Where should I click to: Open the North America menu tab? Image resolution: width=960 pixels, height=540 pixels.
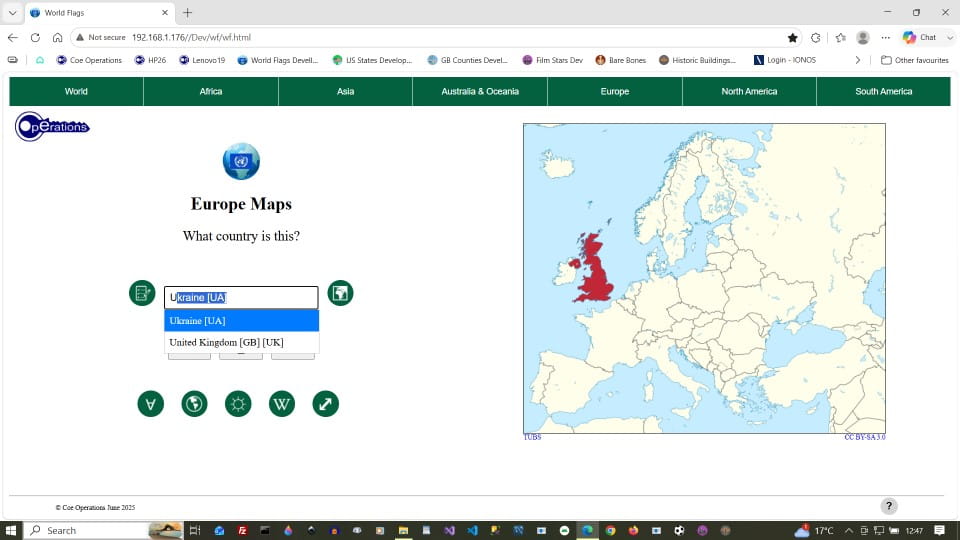[x=749, y=91]
